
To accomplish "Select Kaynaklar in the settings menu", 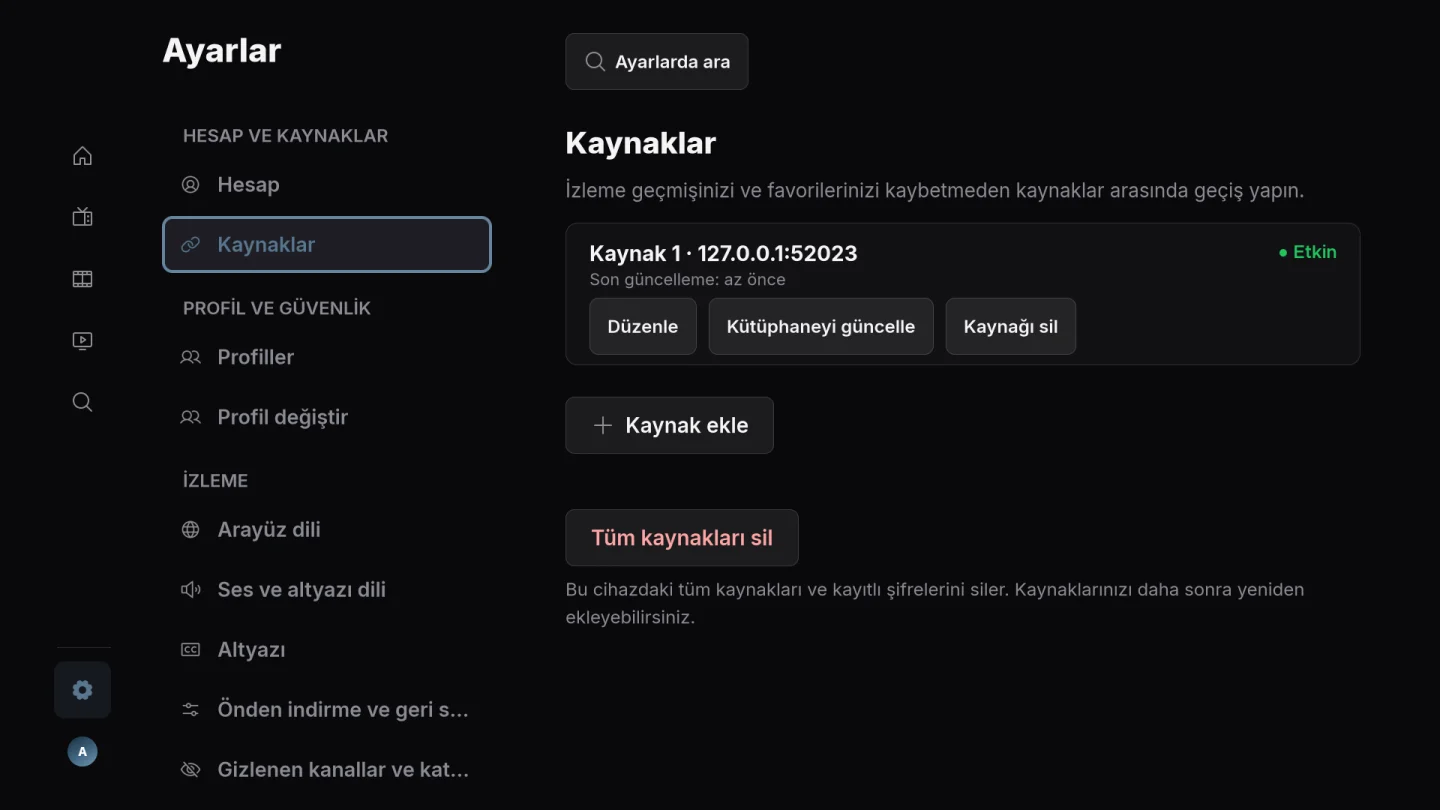I will coord(327,245).
